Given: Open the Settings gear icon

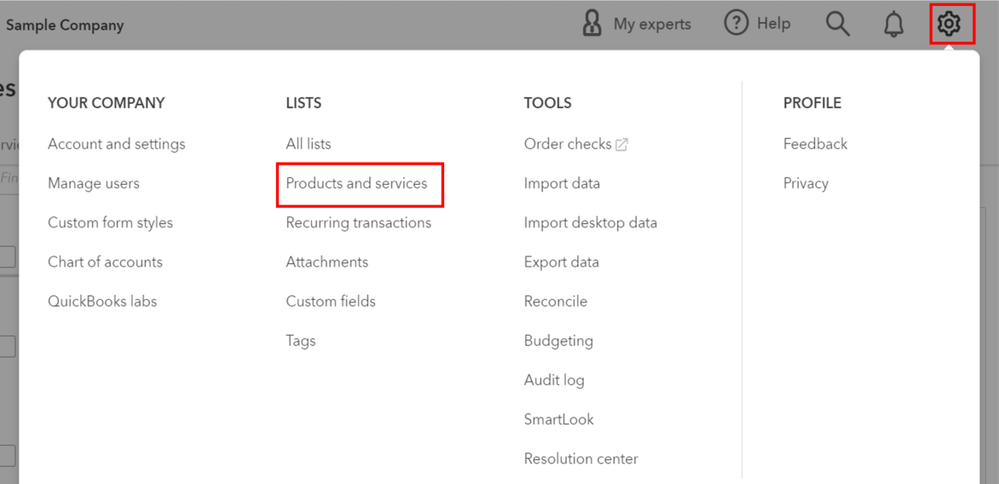Looking at the screenshot, I should [x=948, y=24].
